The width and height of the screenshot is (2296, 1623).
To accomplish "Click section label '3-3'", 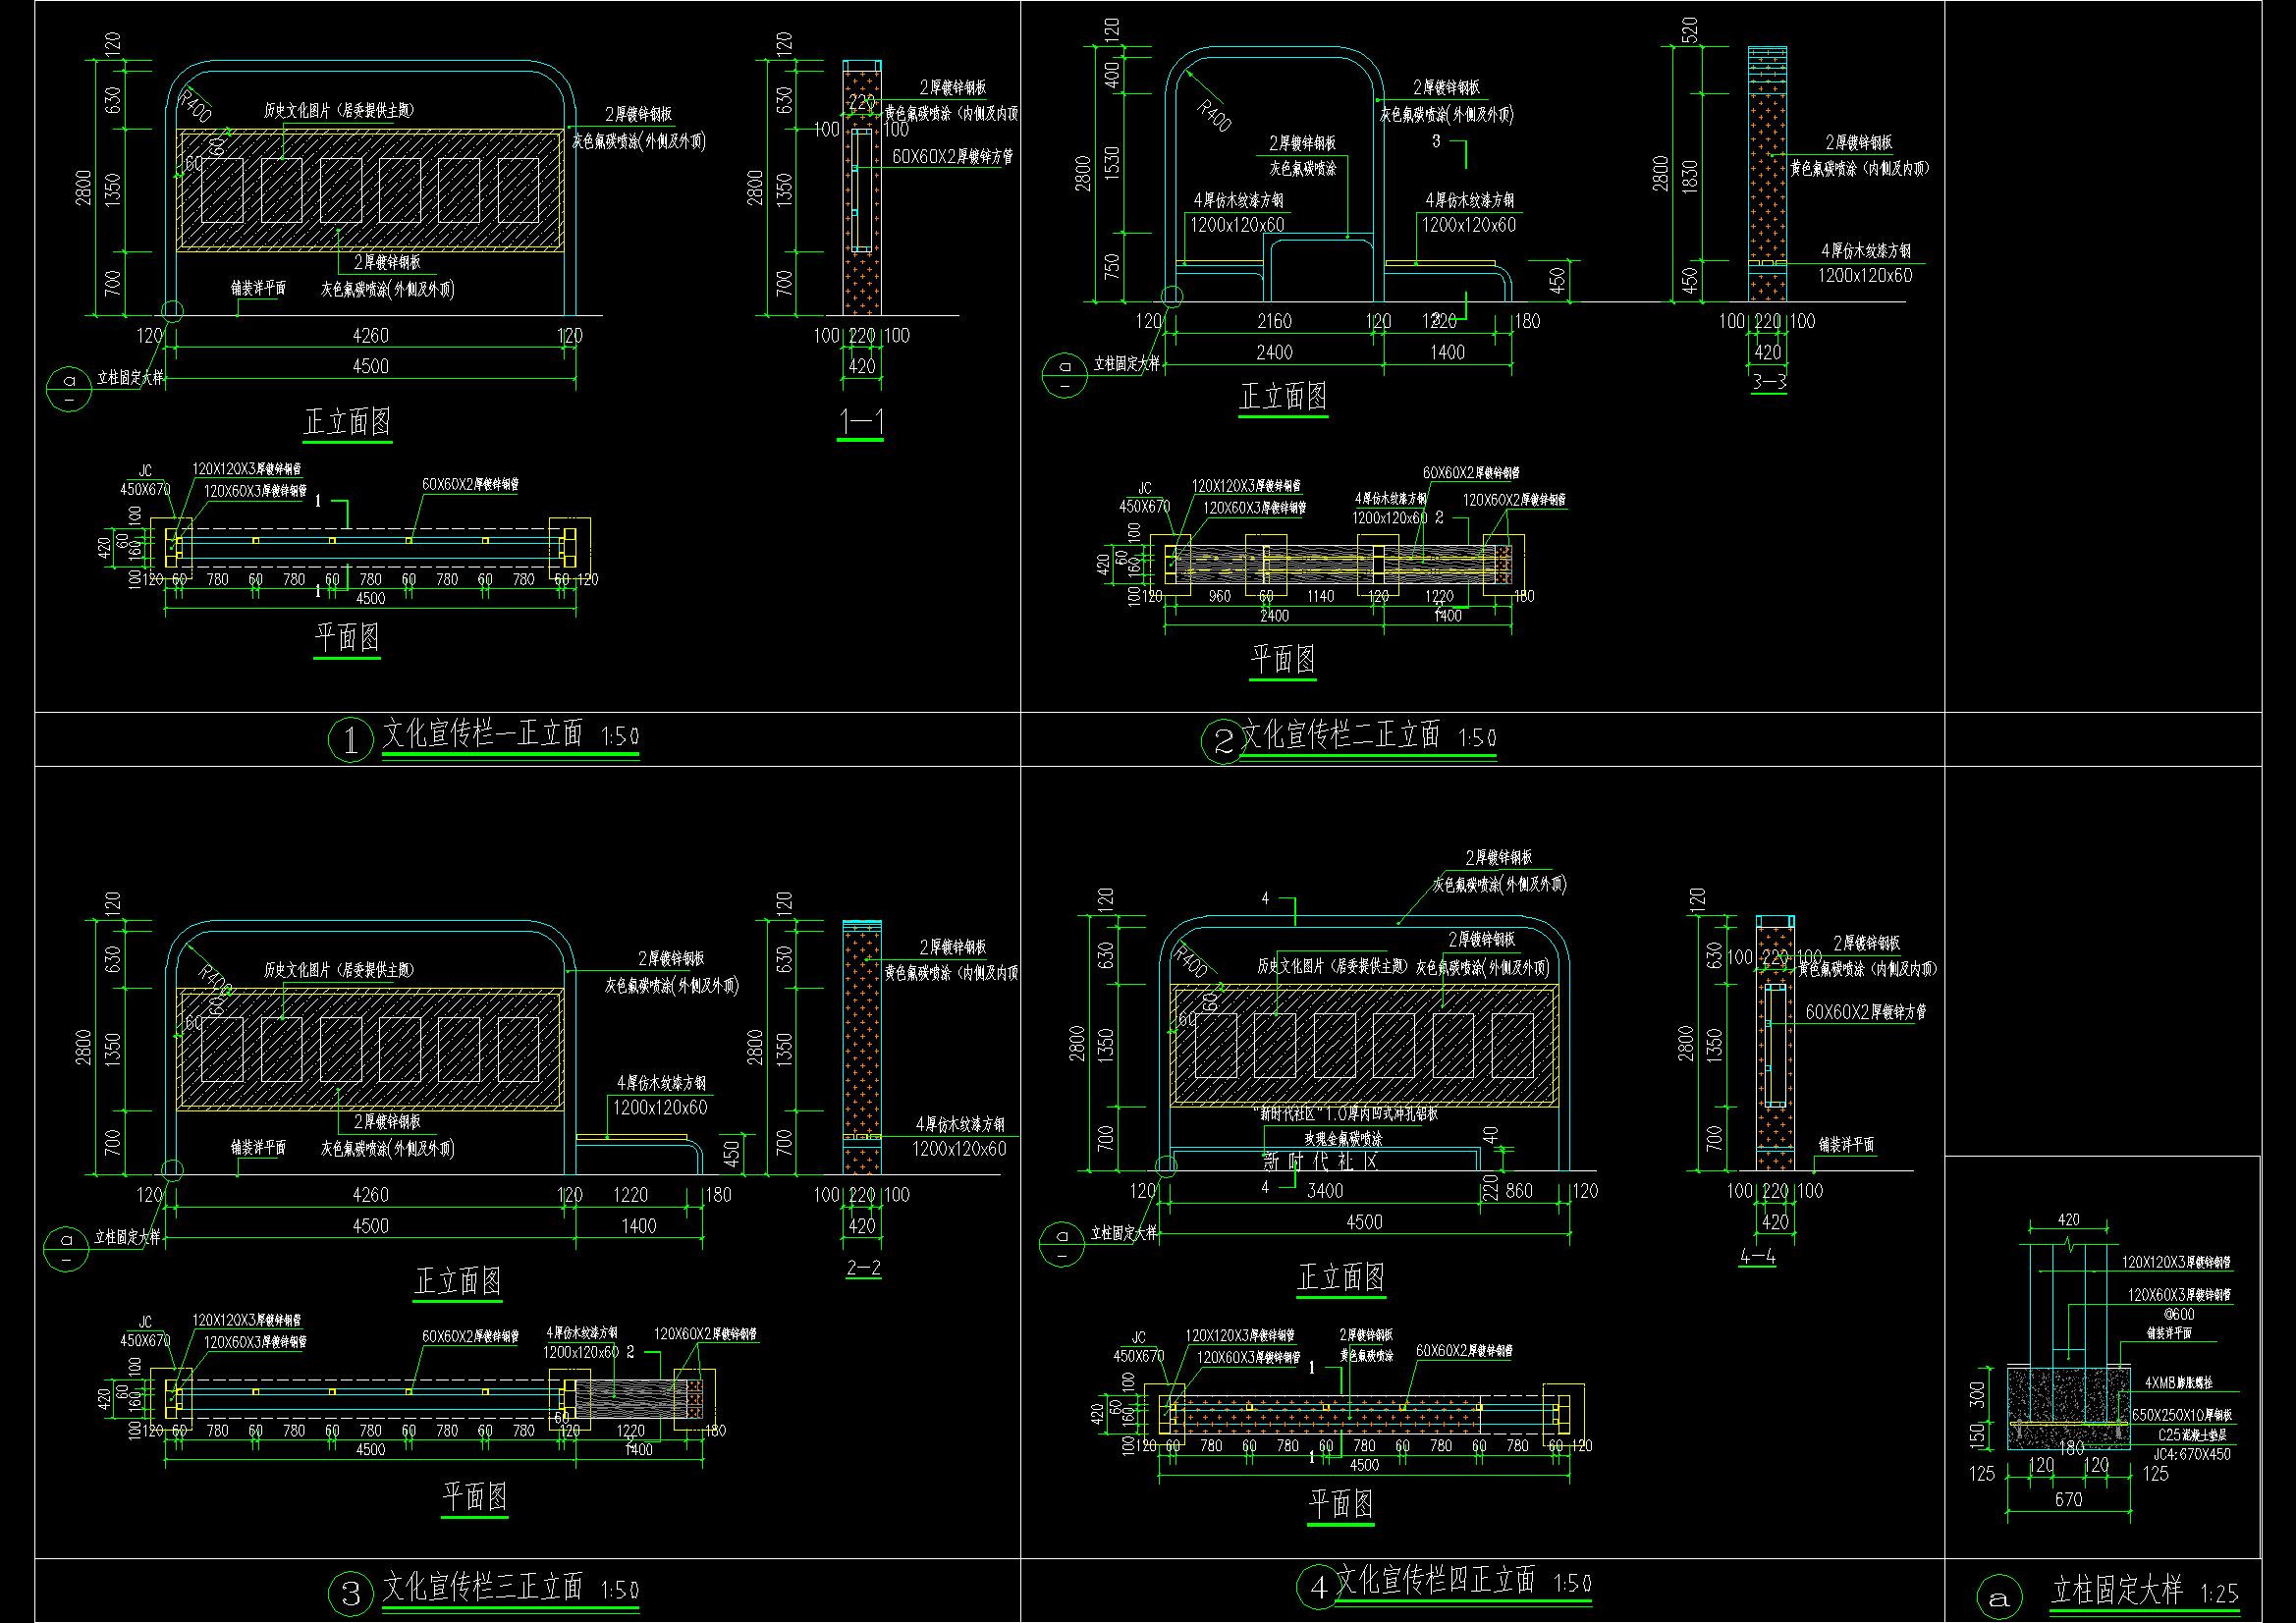I will 1769,381.
